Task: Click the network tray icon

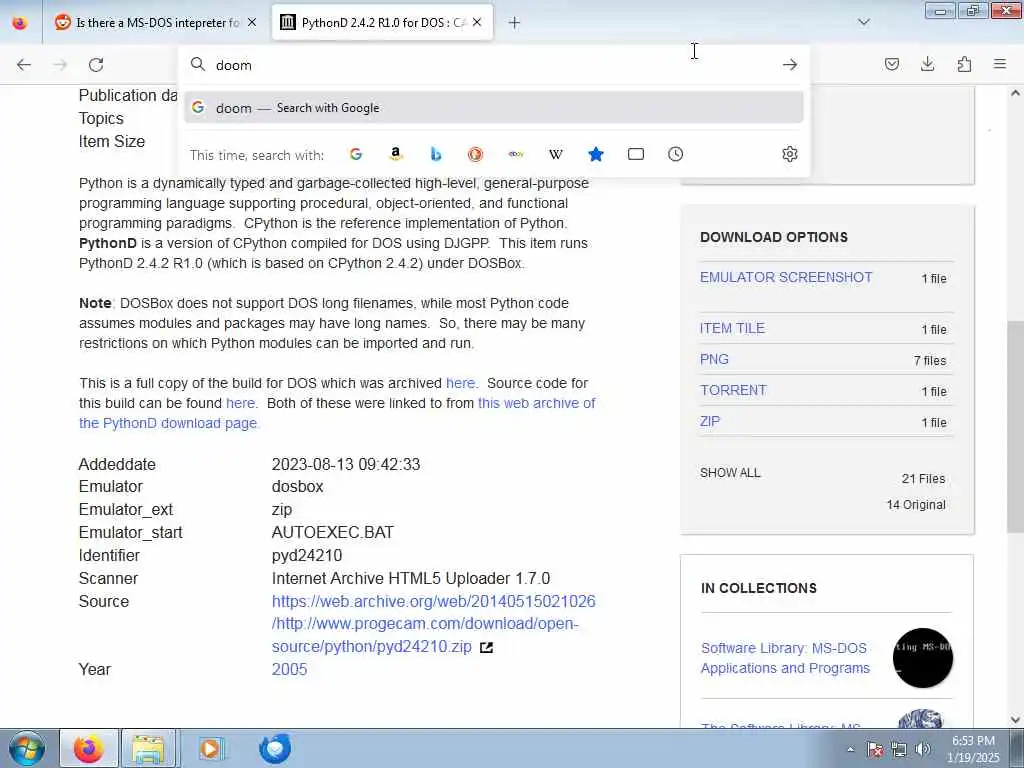Action: [x=899, y=749]
